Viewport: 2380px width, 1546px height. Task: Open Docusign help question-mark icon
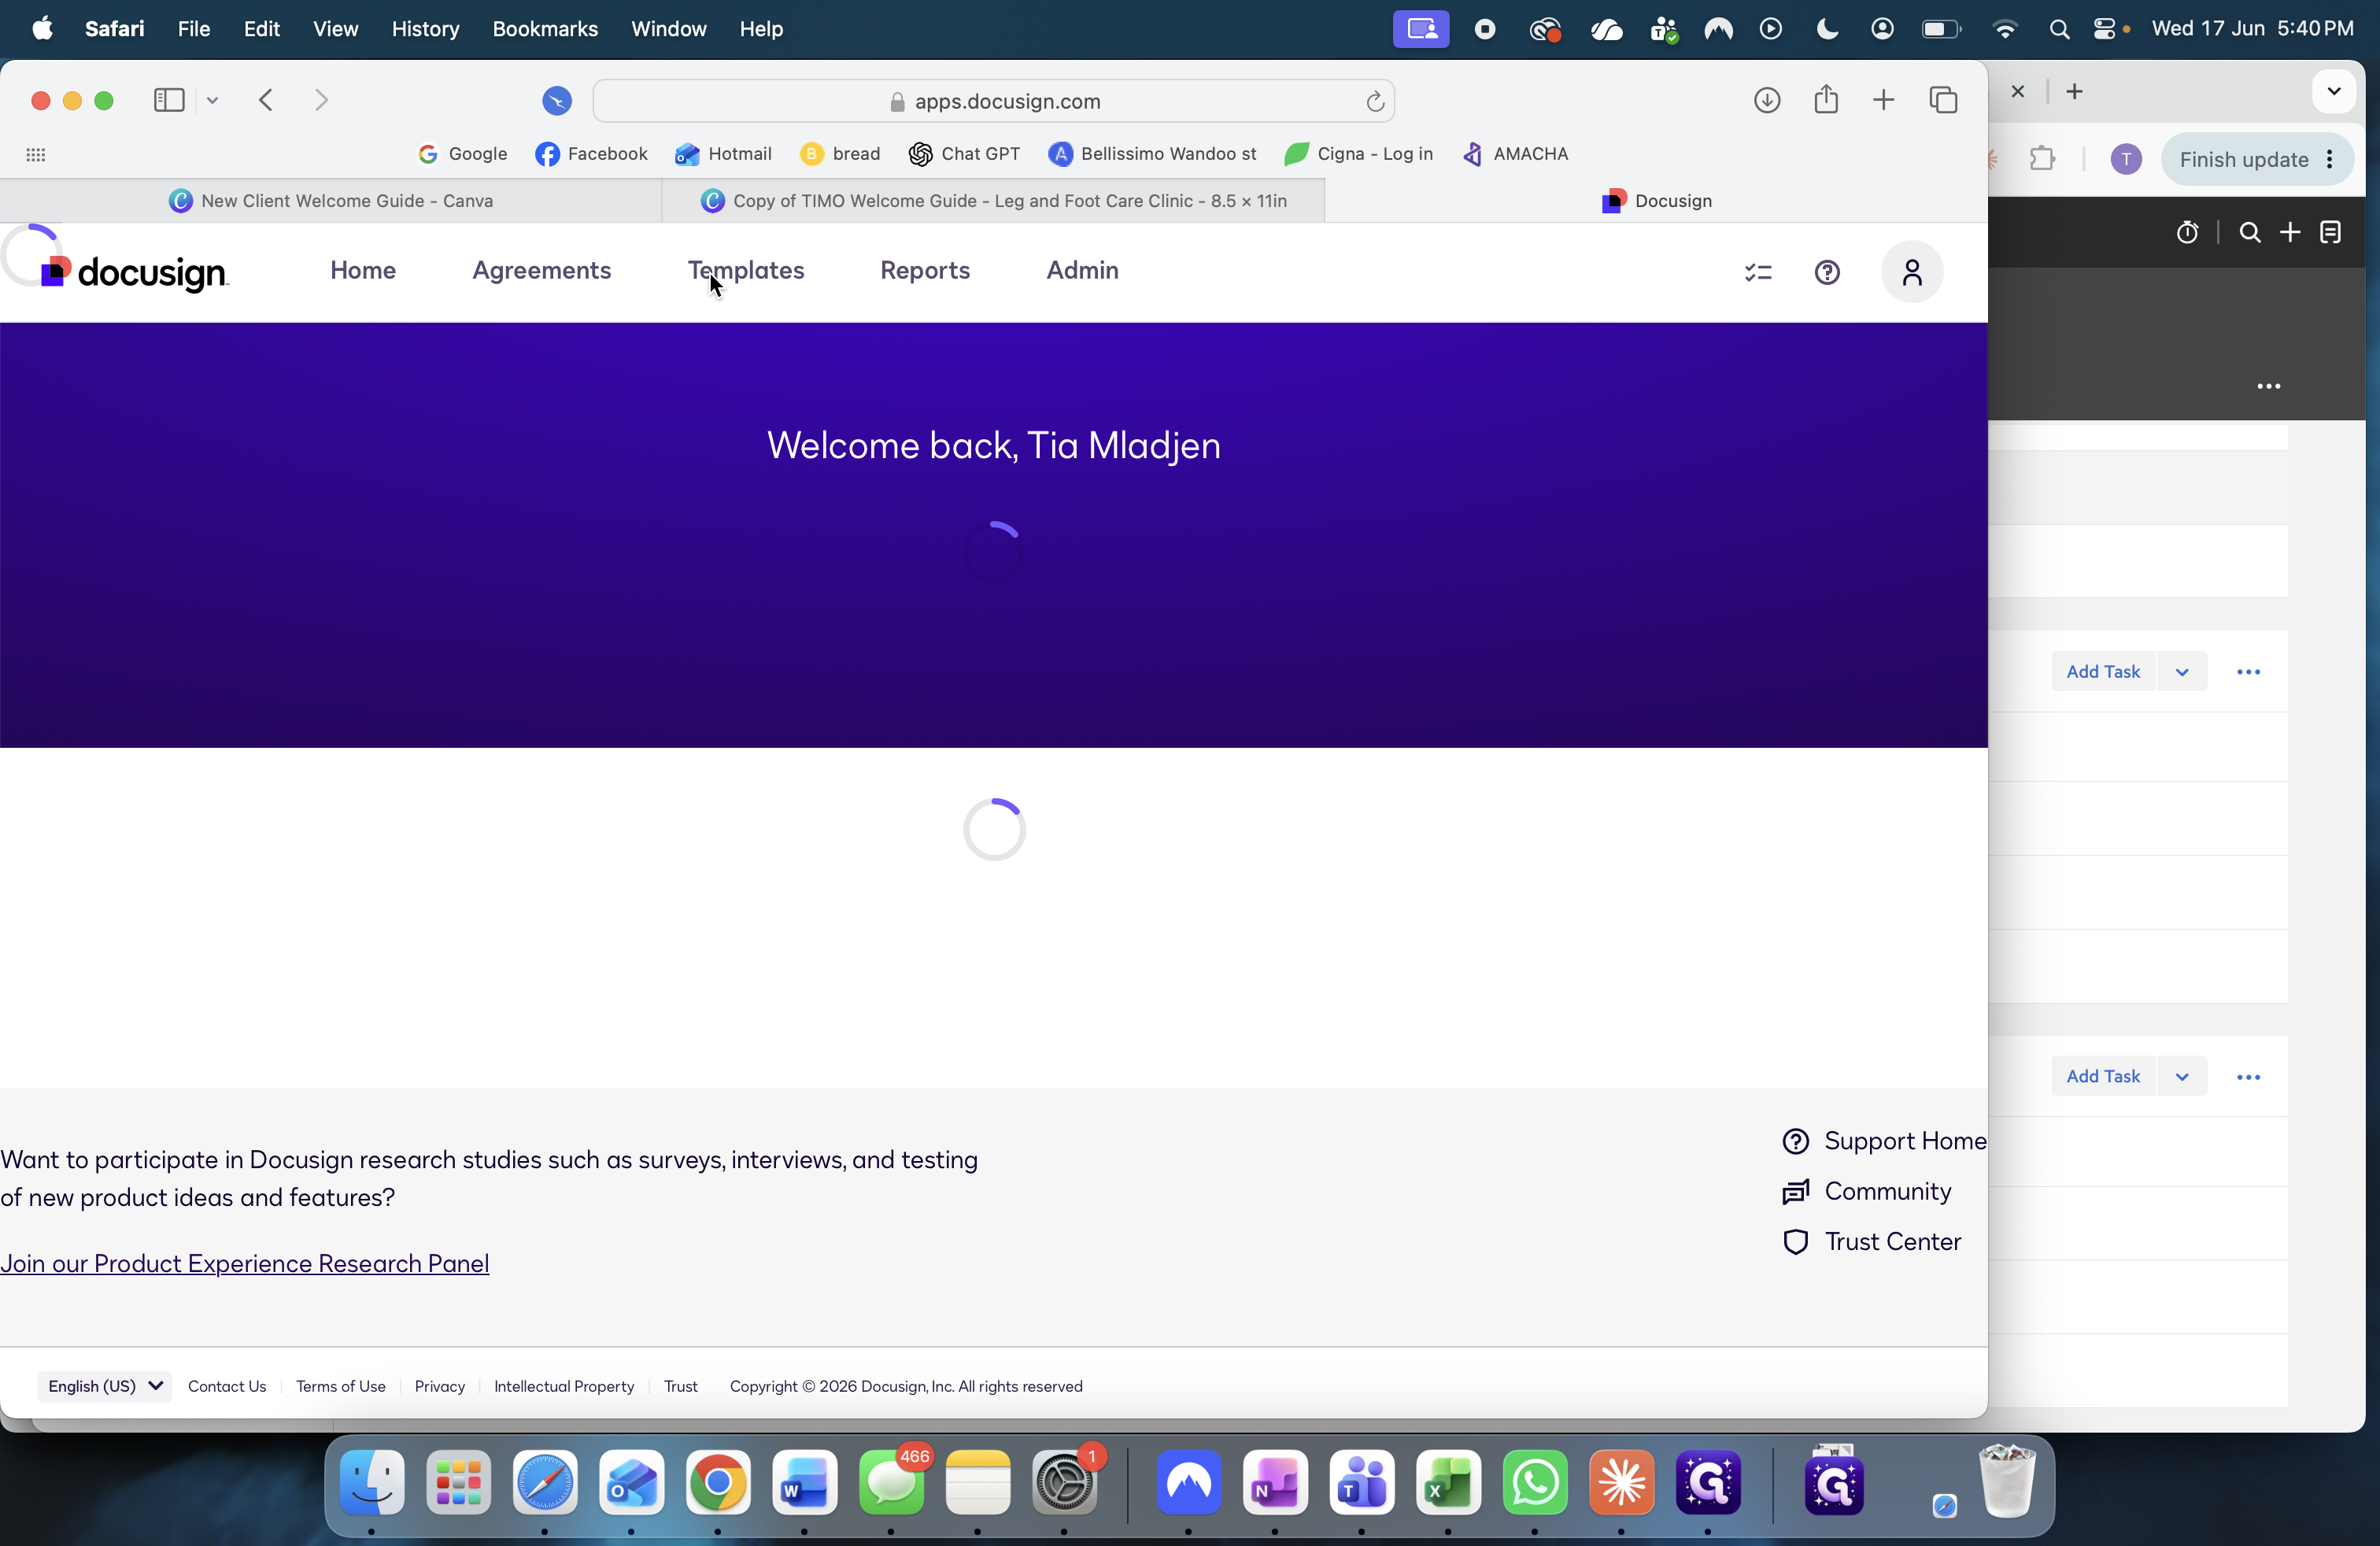point(1827,272)
